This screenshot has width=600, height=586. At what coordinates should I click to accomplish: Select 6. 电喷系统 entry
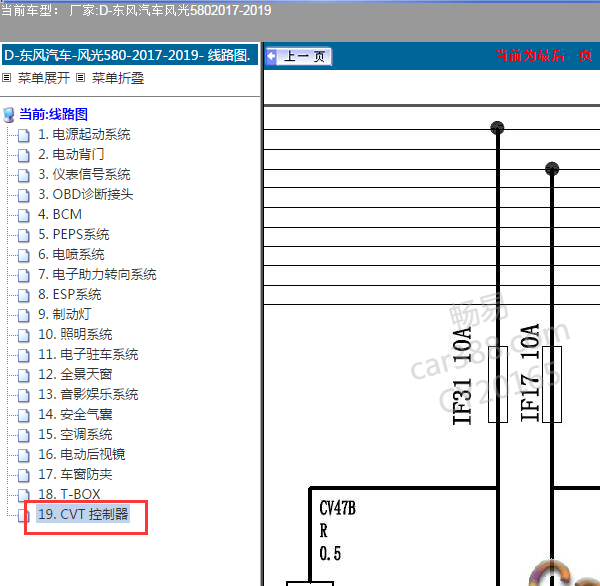[x=71, y=254]
